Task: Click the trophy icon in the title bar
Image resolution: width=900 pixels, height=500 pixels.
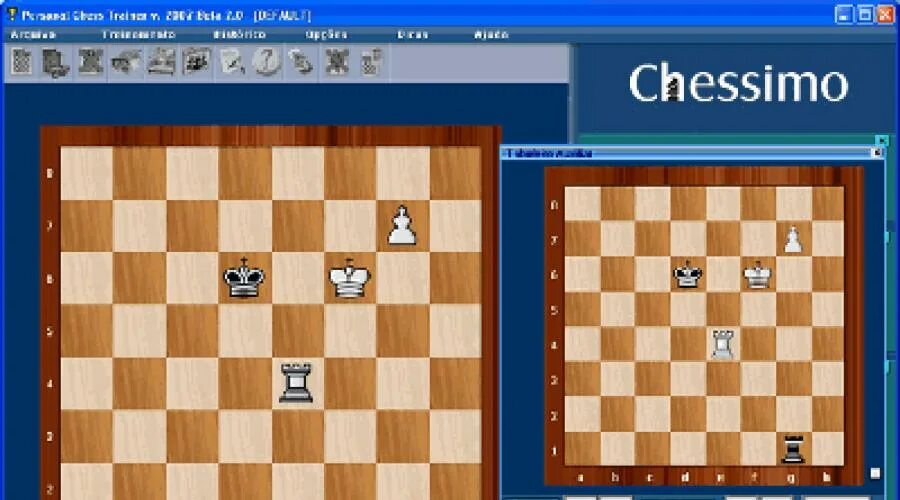Action: [11, 14]
